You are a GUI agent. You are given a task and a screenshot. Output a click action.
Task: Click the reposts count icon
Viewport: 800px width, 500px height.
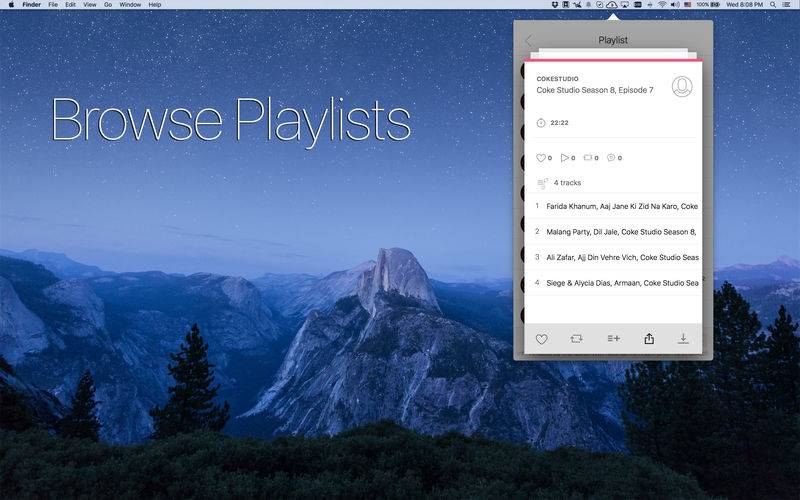[588, 158]
